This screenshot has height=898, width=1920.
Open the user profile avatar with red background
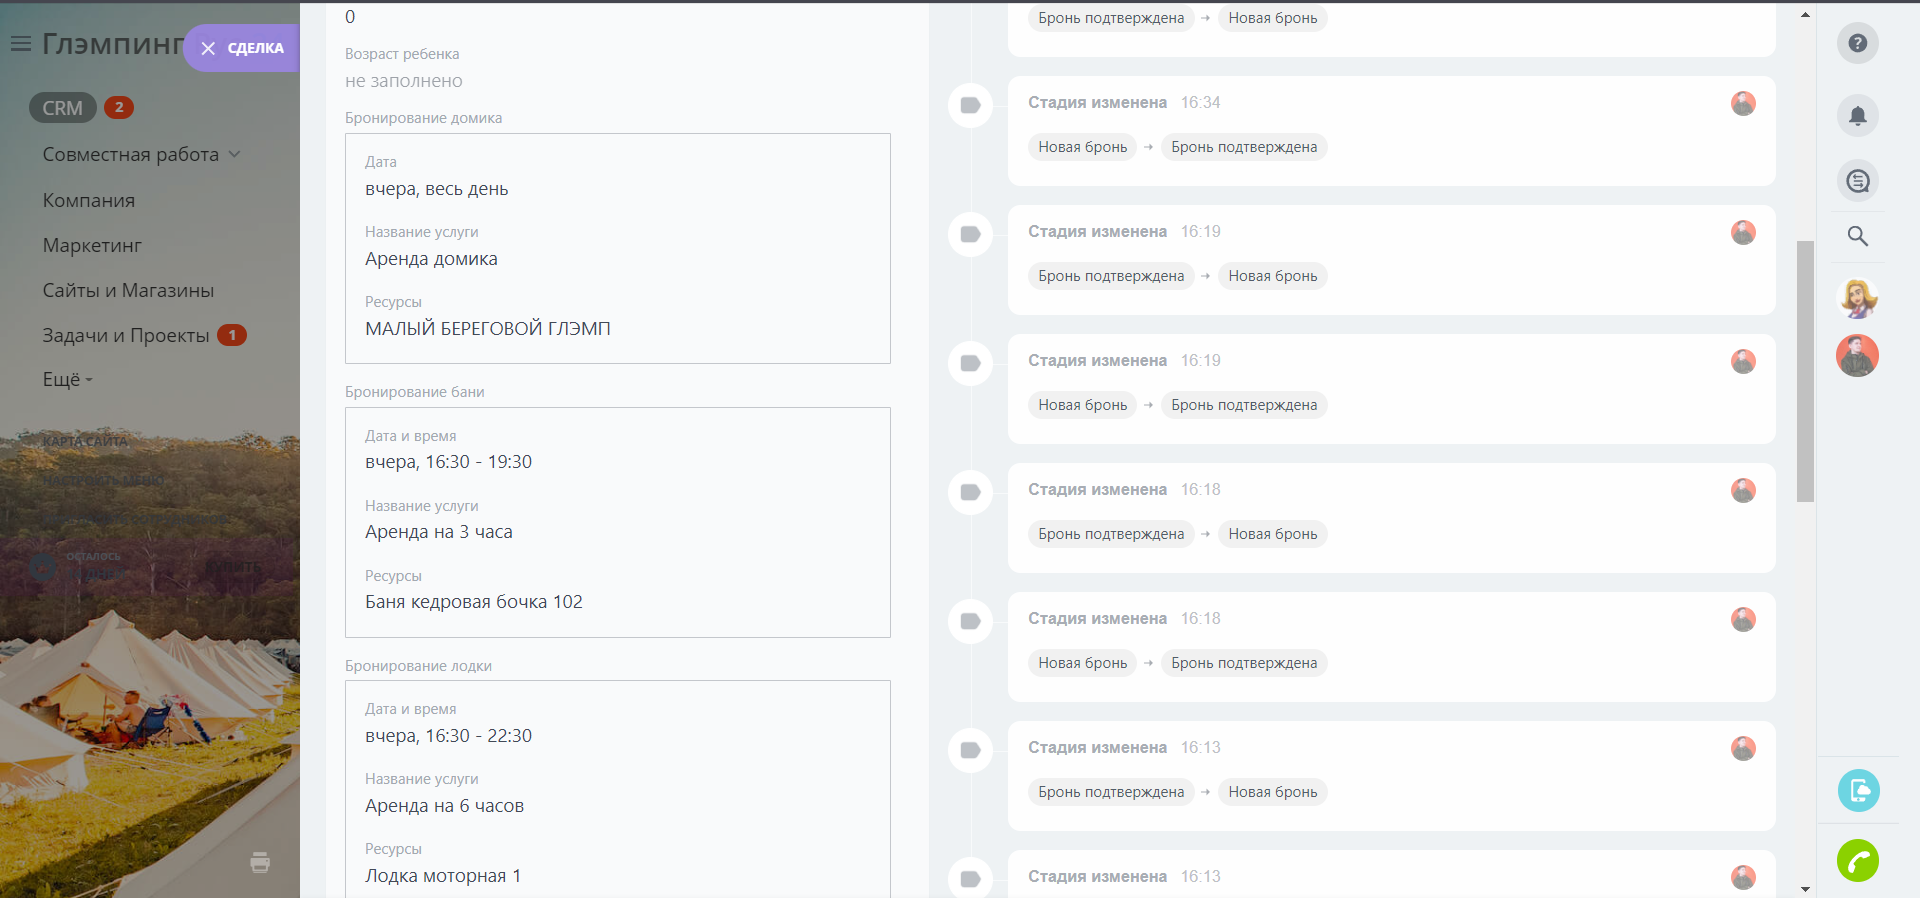1857,356
